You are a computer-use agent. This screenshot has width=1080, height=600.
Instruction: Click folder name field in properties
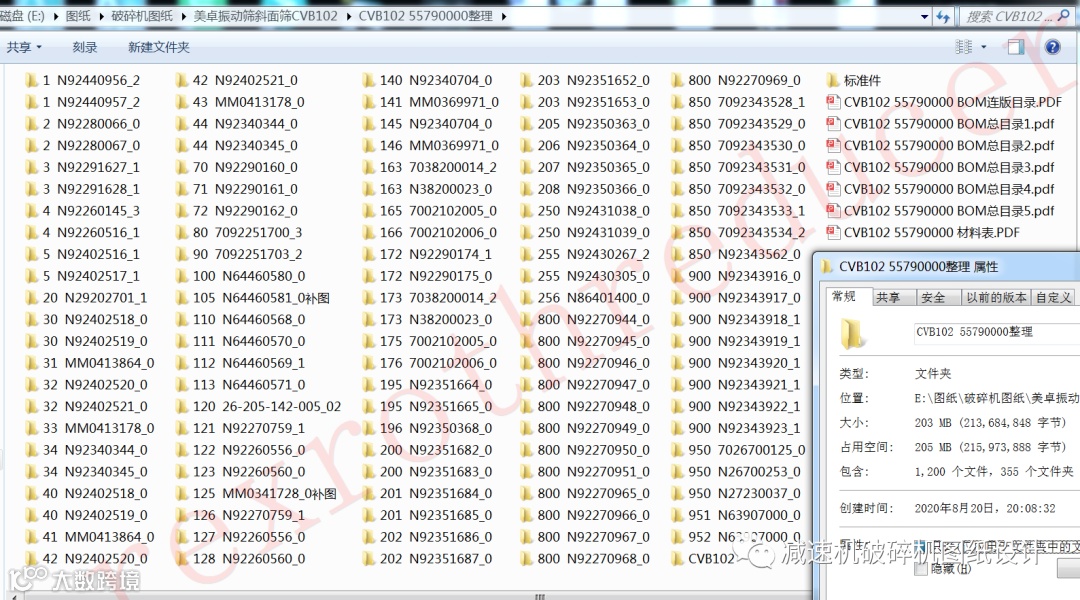995,332
